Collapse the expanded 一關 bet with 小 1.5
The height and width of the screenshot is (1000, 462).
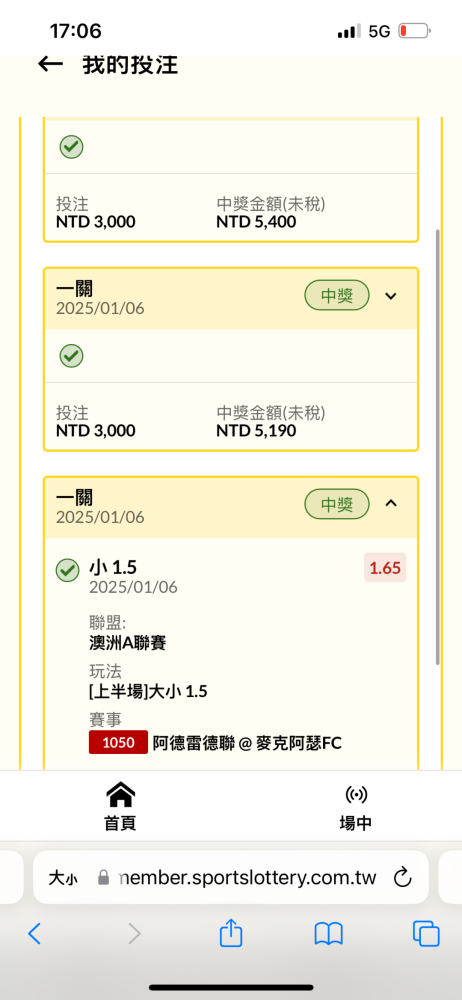[x=391, y=504]
